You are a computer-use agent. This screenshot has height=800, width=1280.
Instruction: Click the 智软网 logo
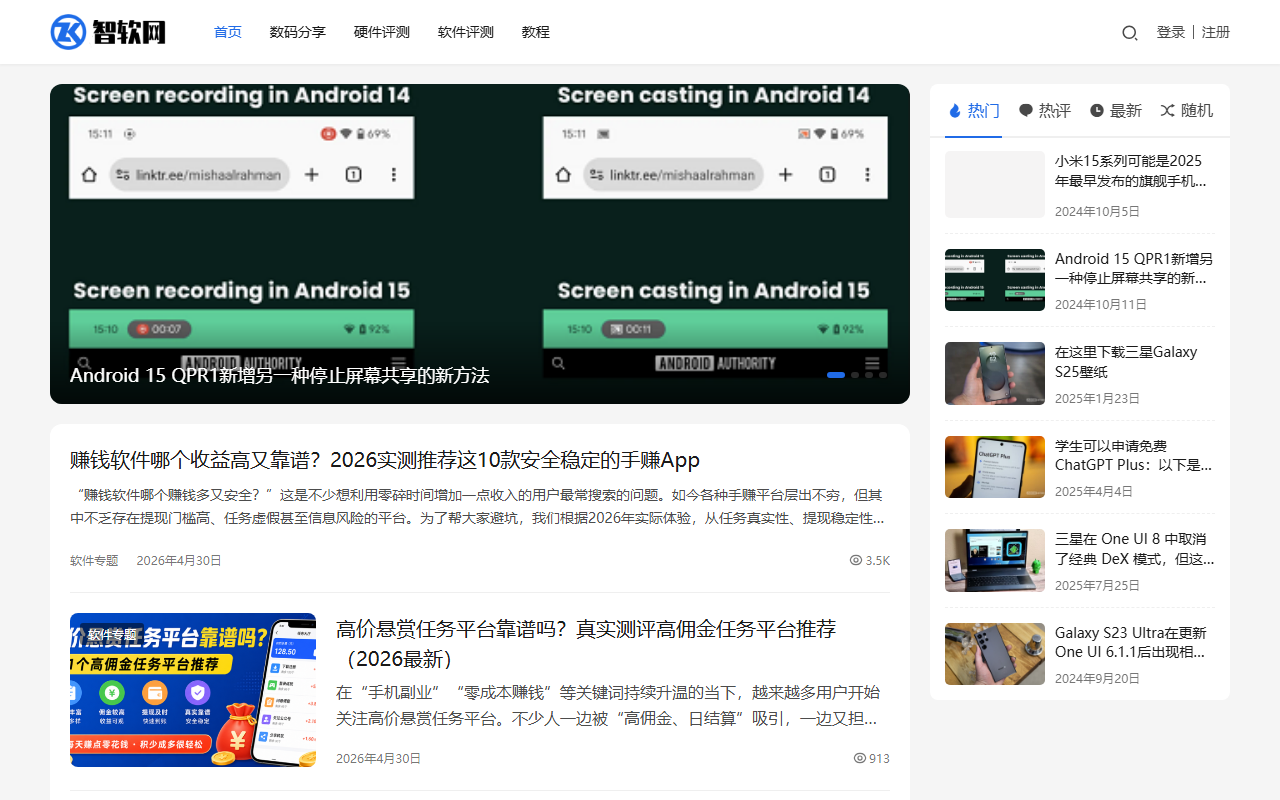click(108, 32)
